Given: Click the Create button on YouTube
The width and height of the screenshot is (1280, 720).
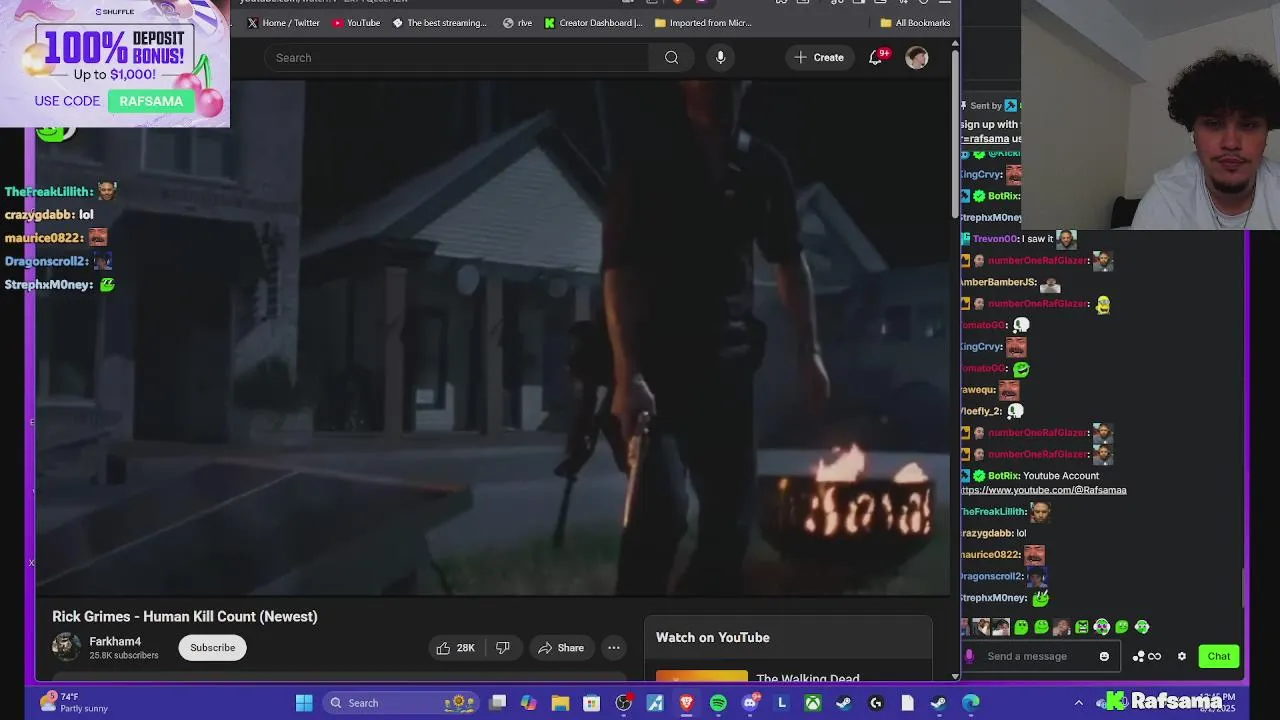Looking at the screenshot, I should pos(819,58).
